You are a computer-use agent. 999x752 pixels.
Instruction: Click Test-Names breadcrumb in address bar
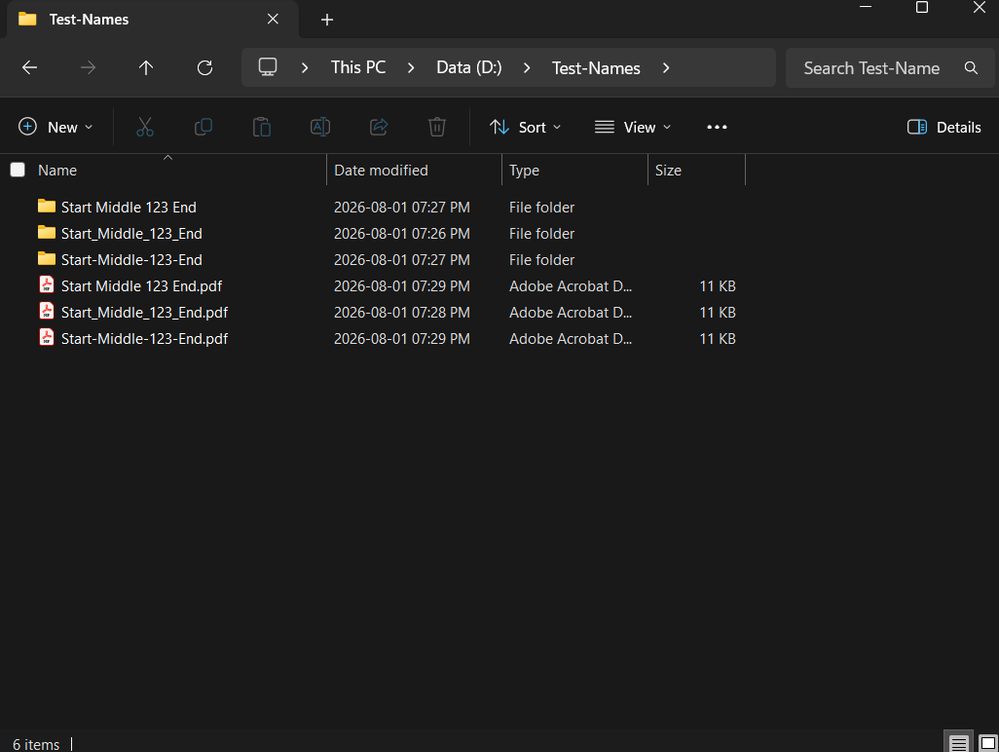coord(596,68)
